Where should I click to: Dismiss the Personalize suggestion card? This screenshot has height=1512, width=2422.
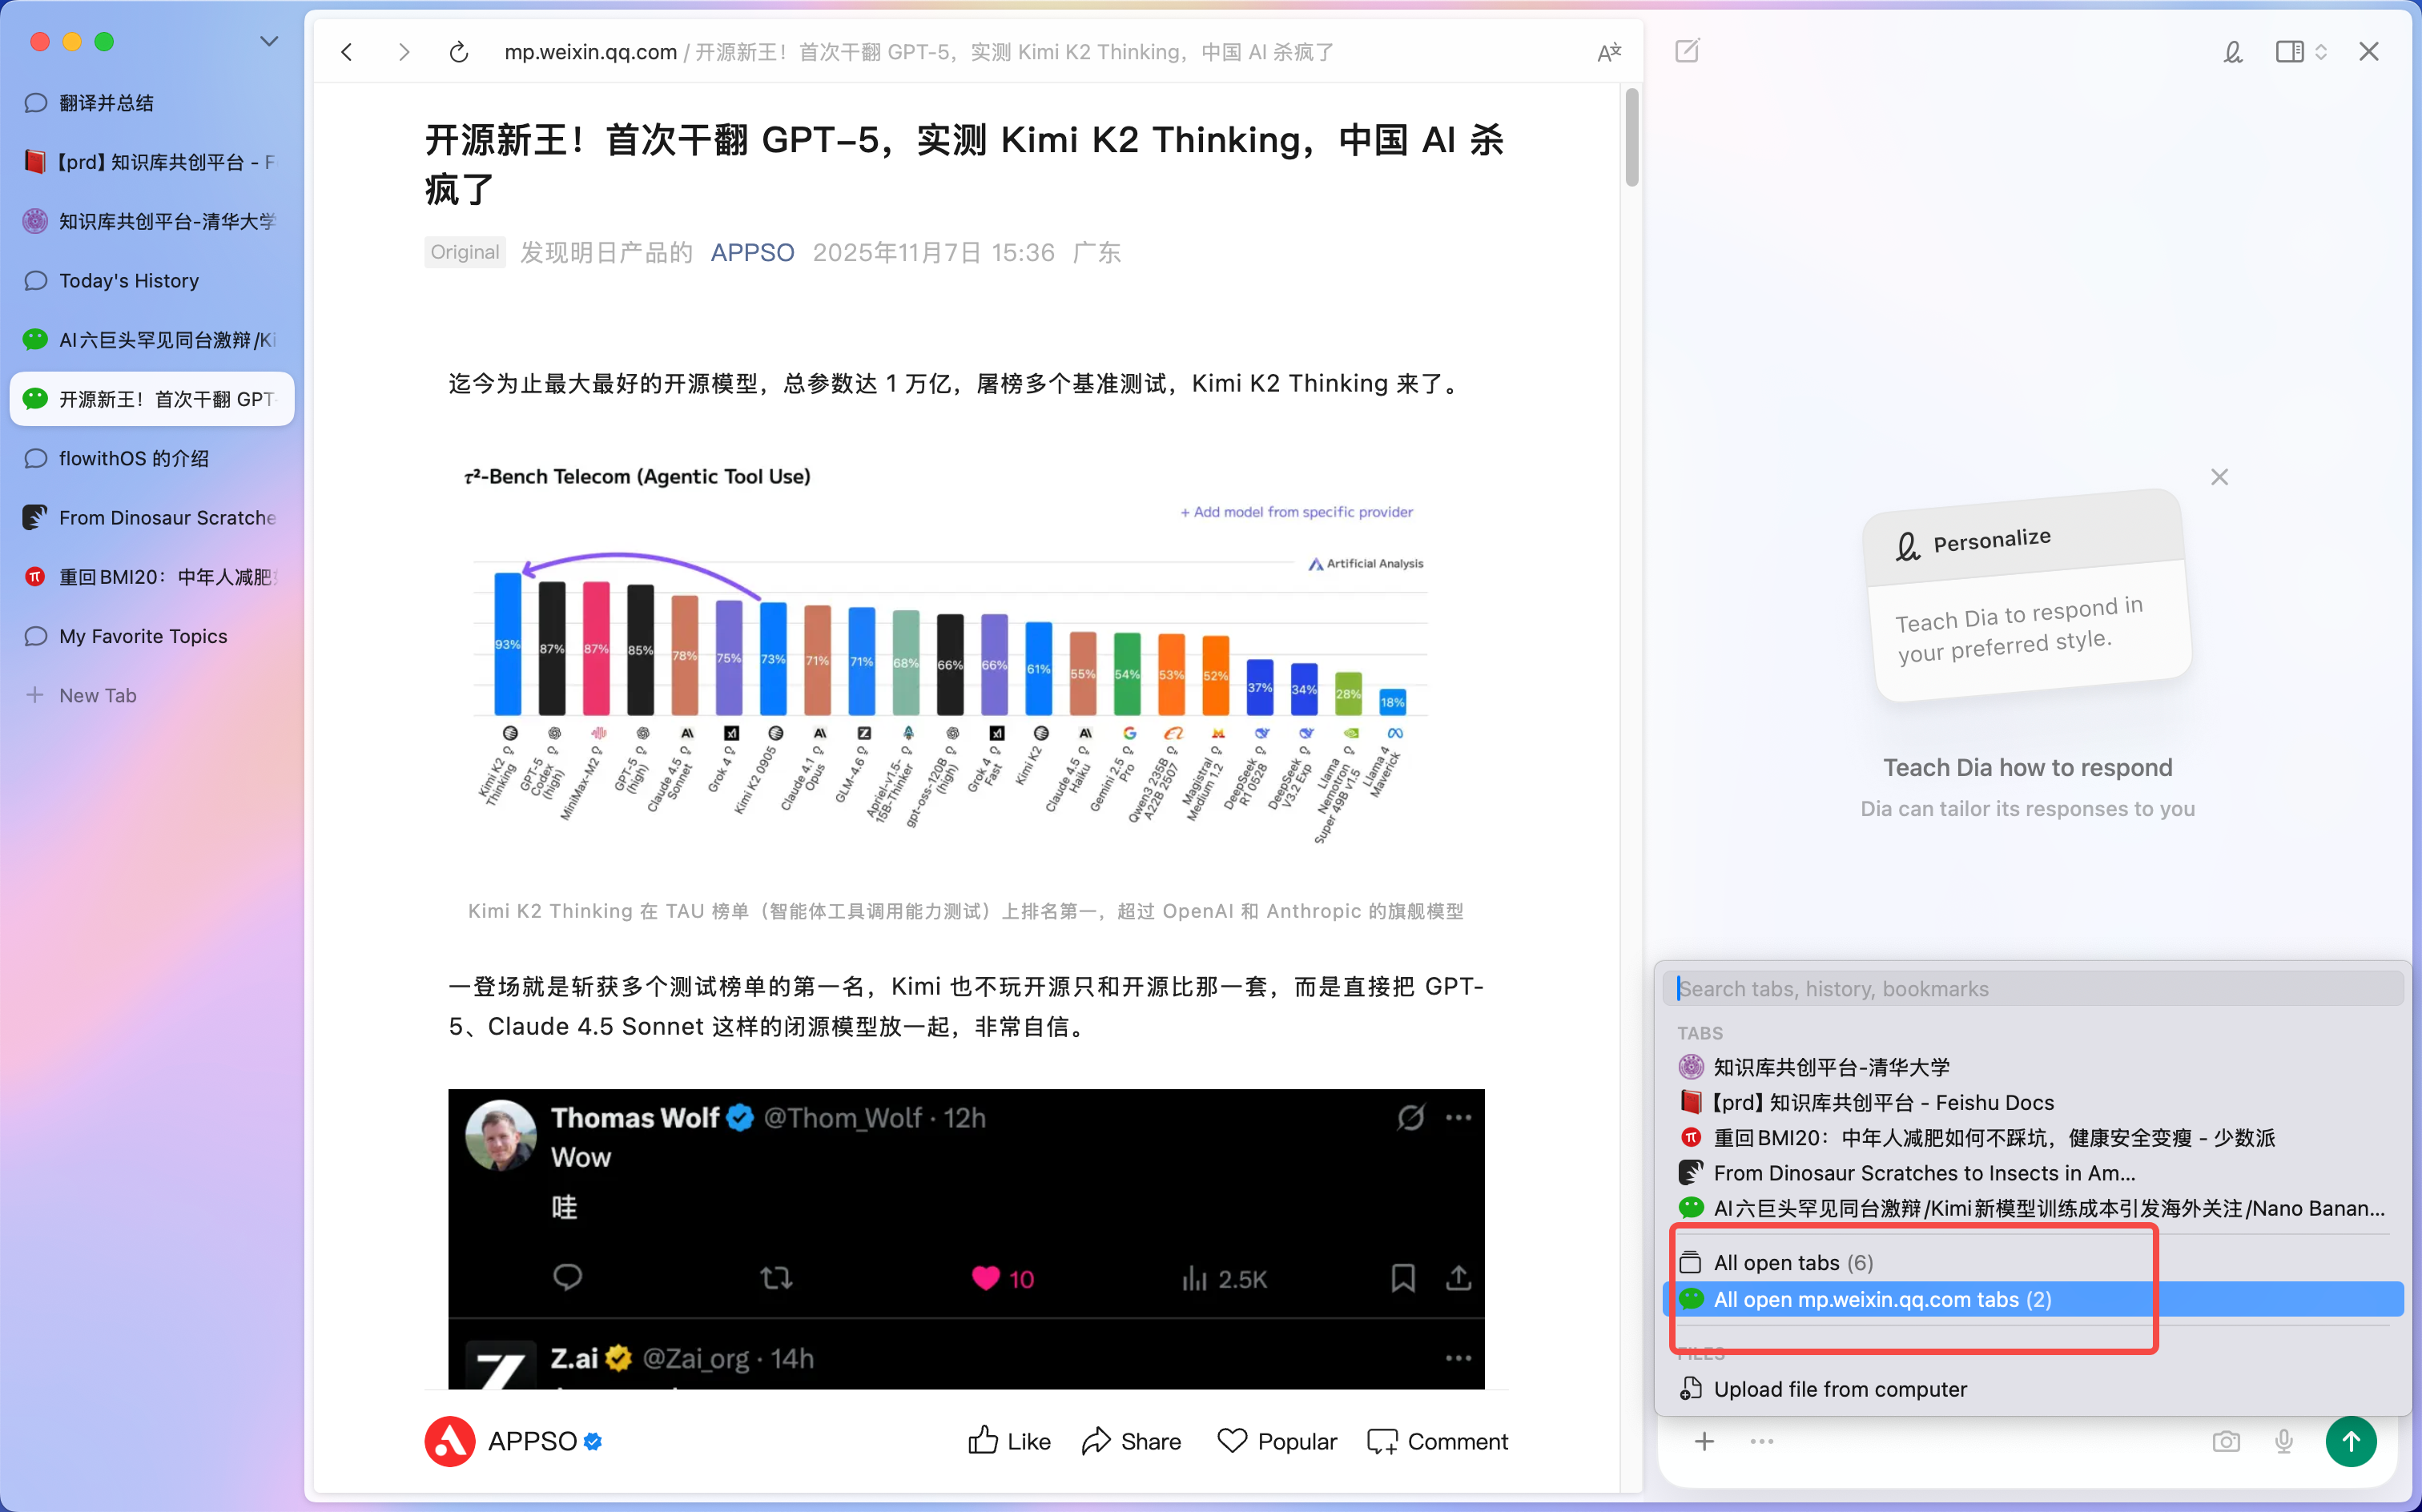2219,477
